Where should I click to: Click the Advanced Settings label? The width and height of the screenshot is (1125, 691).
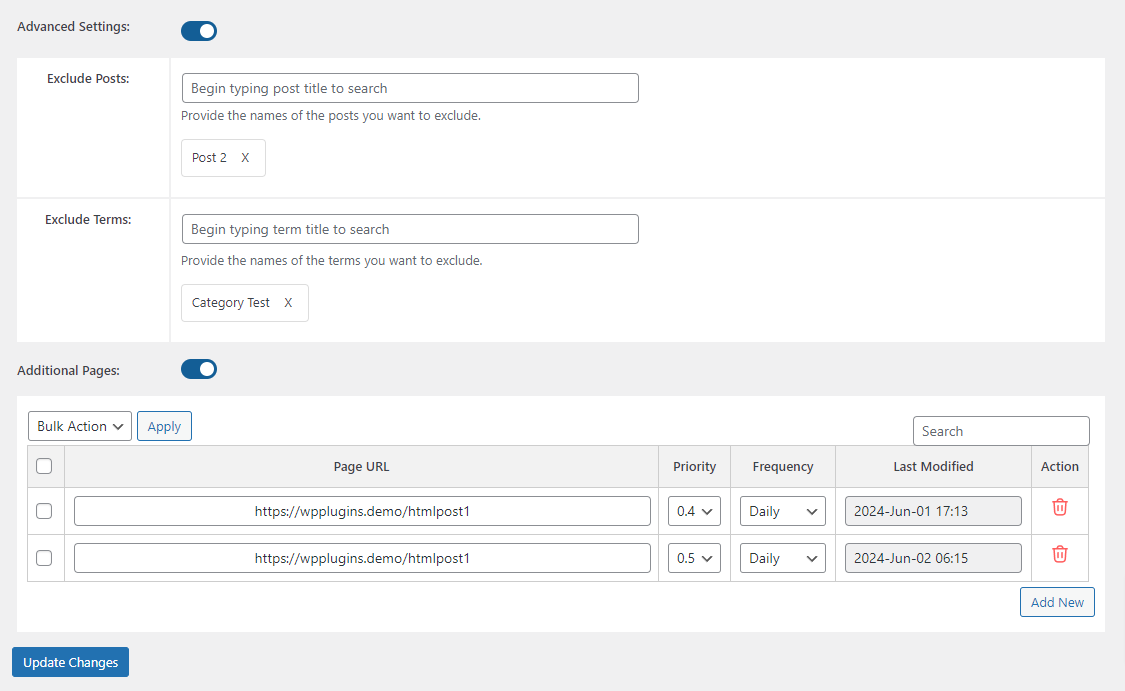pos(73,27)
